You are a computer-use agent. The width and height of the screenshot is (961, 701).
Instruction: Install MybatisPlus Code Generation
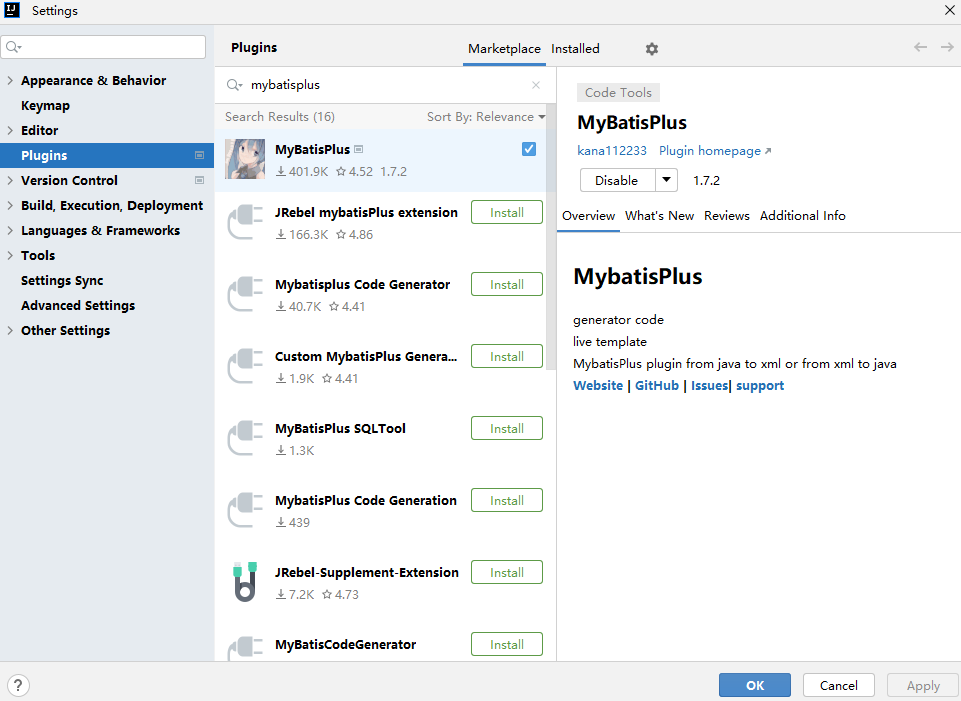[507, 500]
